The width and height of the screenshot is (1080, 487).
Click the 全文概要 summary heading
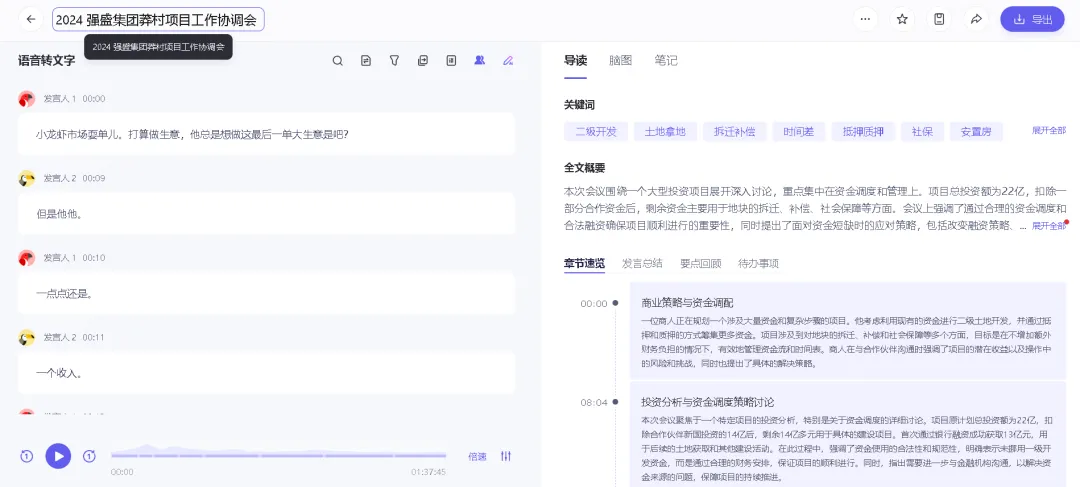585,168
